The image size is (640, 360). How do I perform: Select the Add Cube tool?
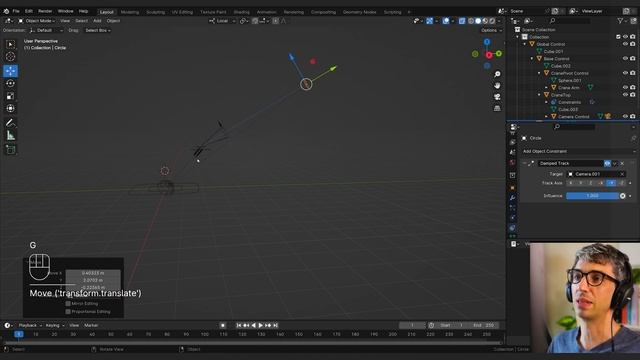11,150
